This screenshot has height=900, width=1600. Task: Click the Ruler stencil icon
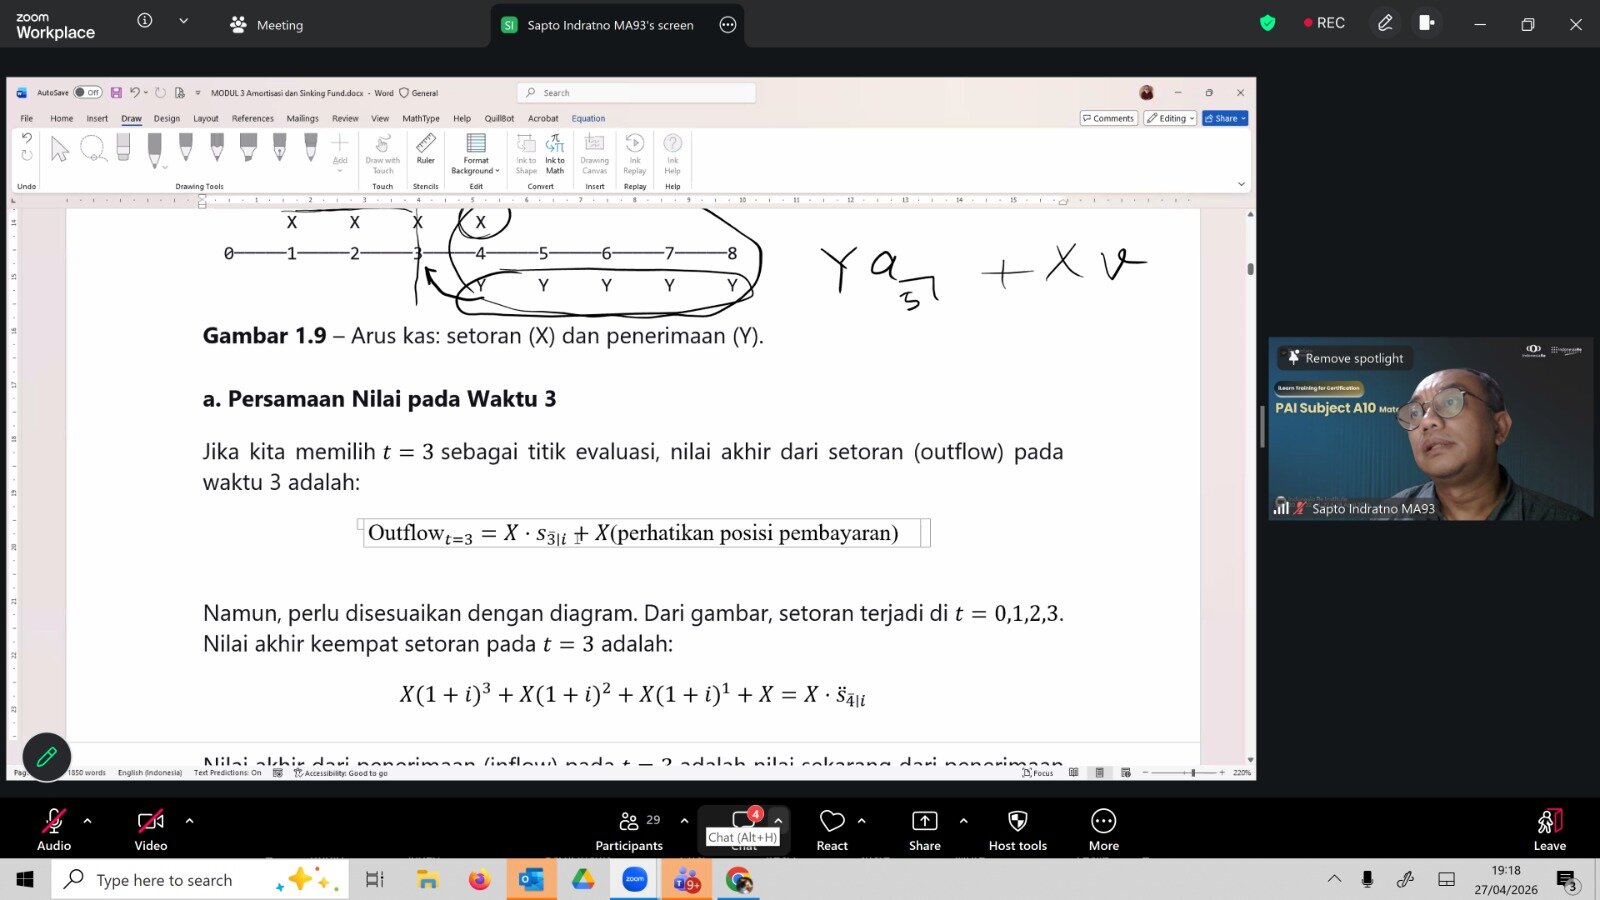[426, 148]
